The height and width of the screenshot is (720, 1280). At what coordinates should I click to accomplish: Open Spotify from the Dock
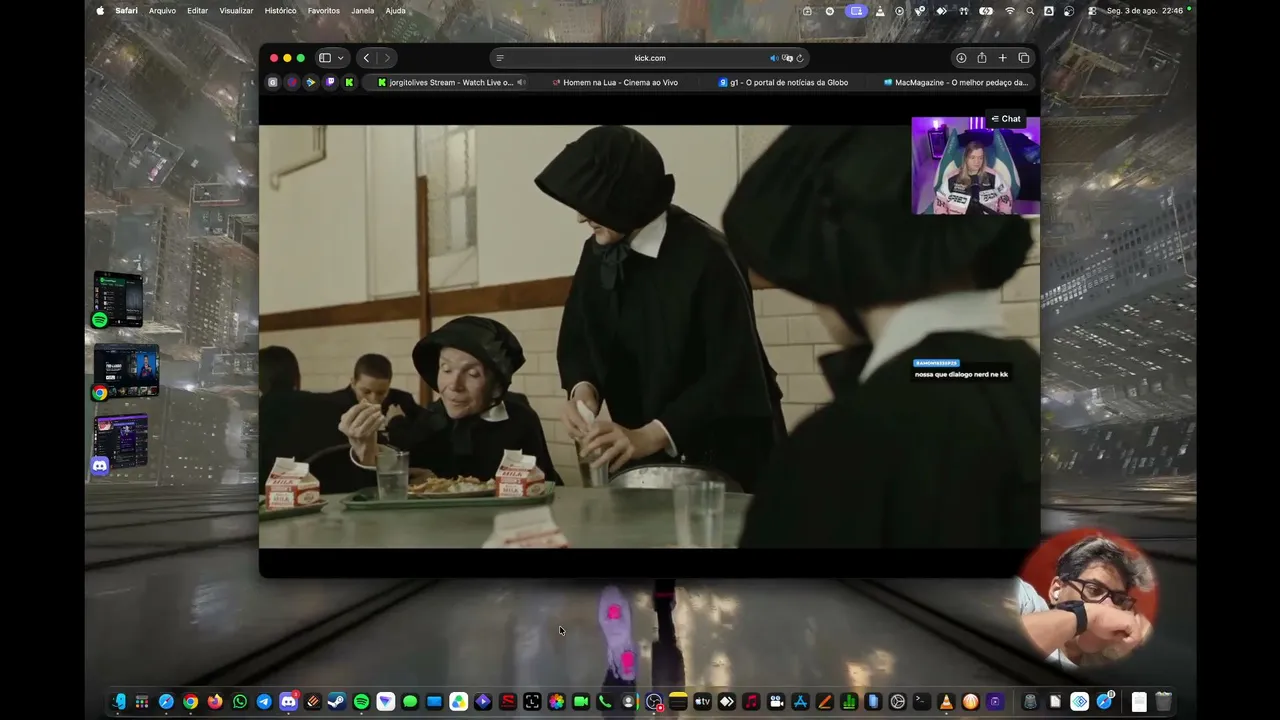point(361,702)
